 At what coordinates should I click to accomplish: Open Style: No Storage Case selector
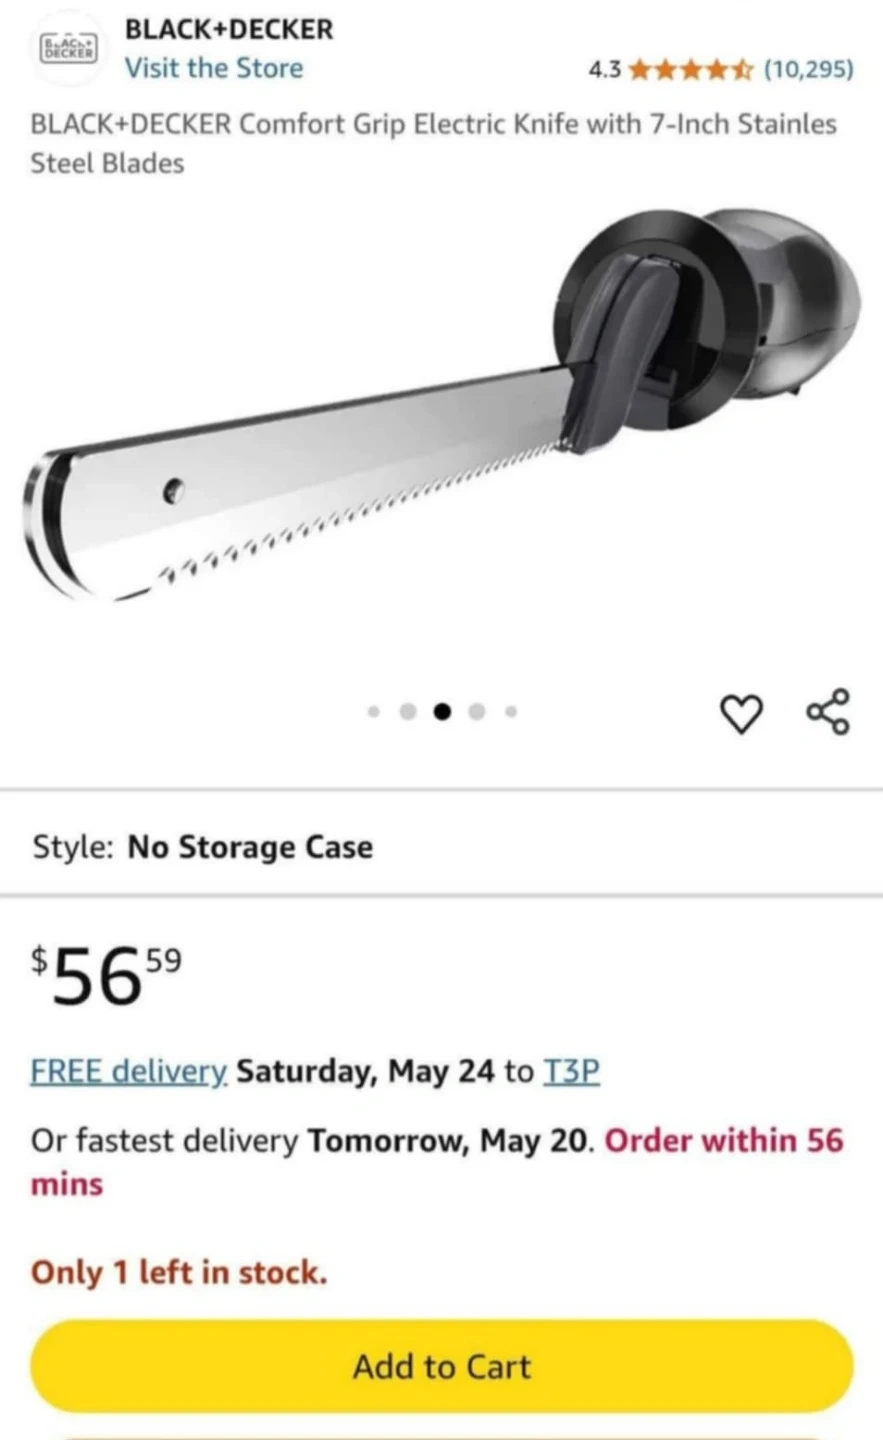[x=441, y=847]
